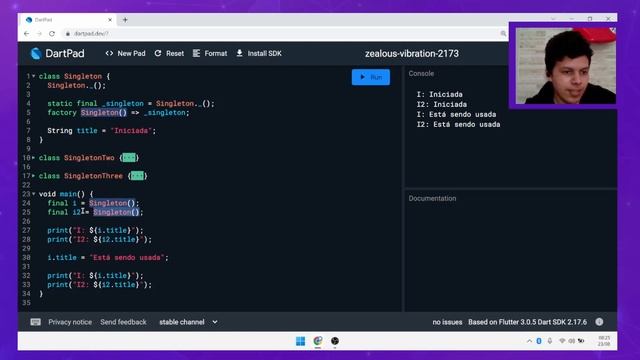Run the Dart program
Screen dimensions: 640x360
pyautogui.click(x=371, y=77)
